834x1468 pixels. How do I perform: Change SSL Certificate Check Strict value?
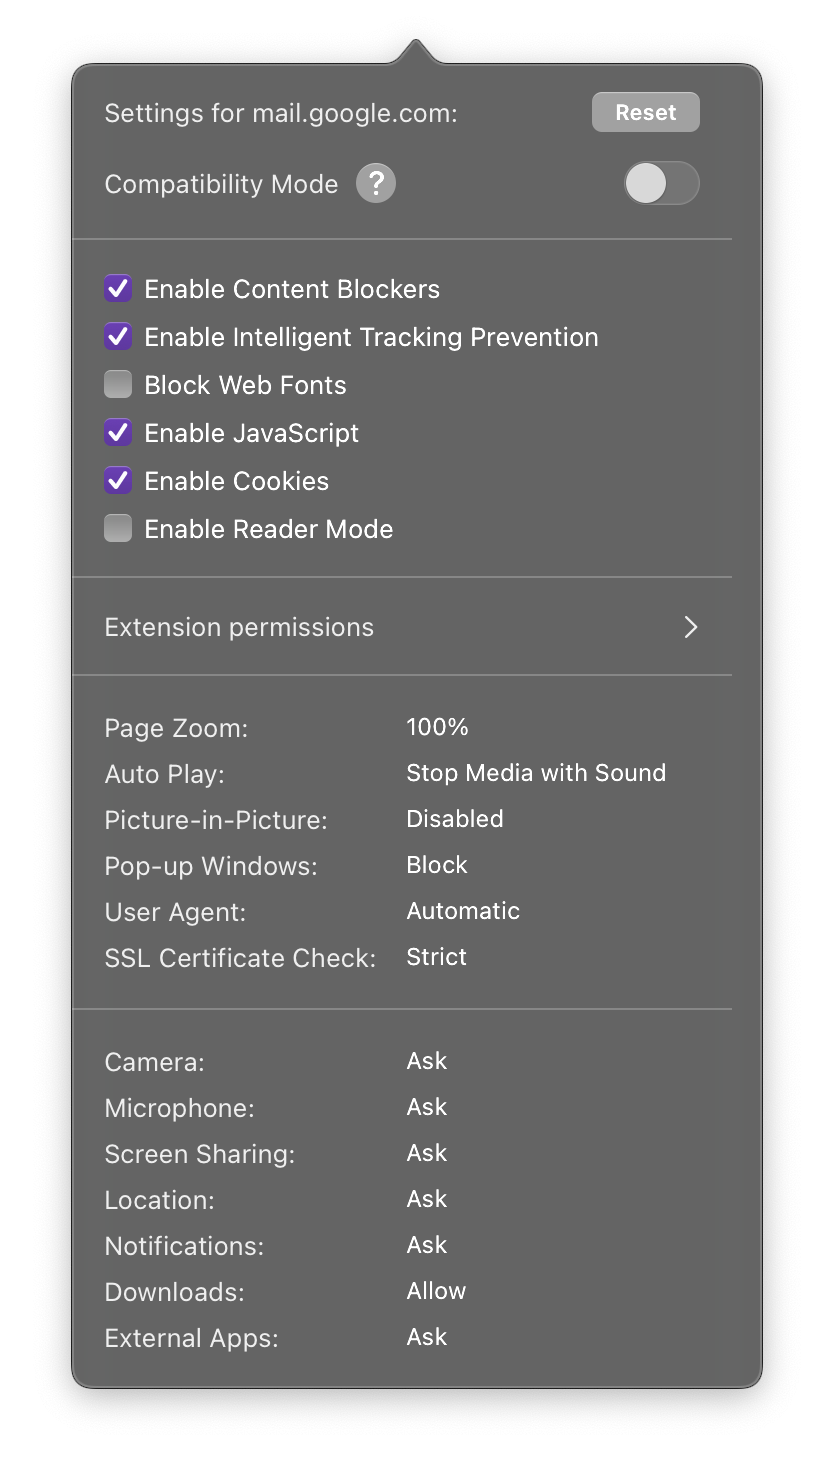tap(436, 957)
